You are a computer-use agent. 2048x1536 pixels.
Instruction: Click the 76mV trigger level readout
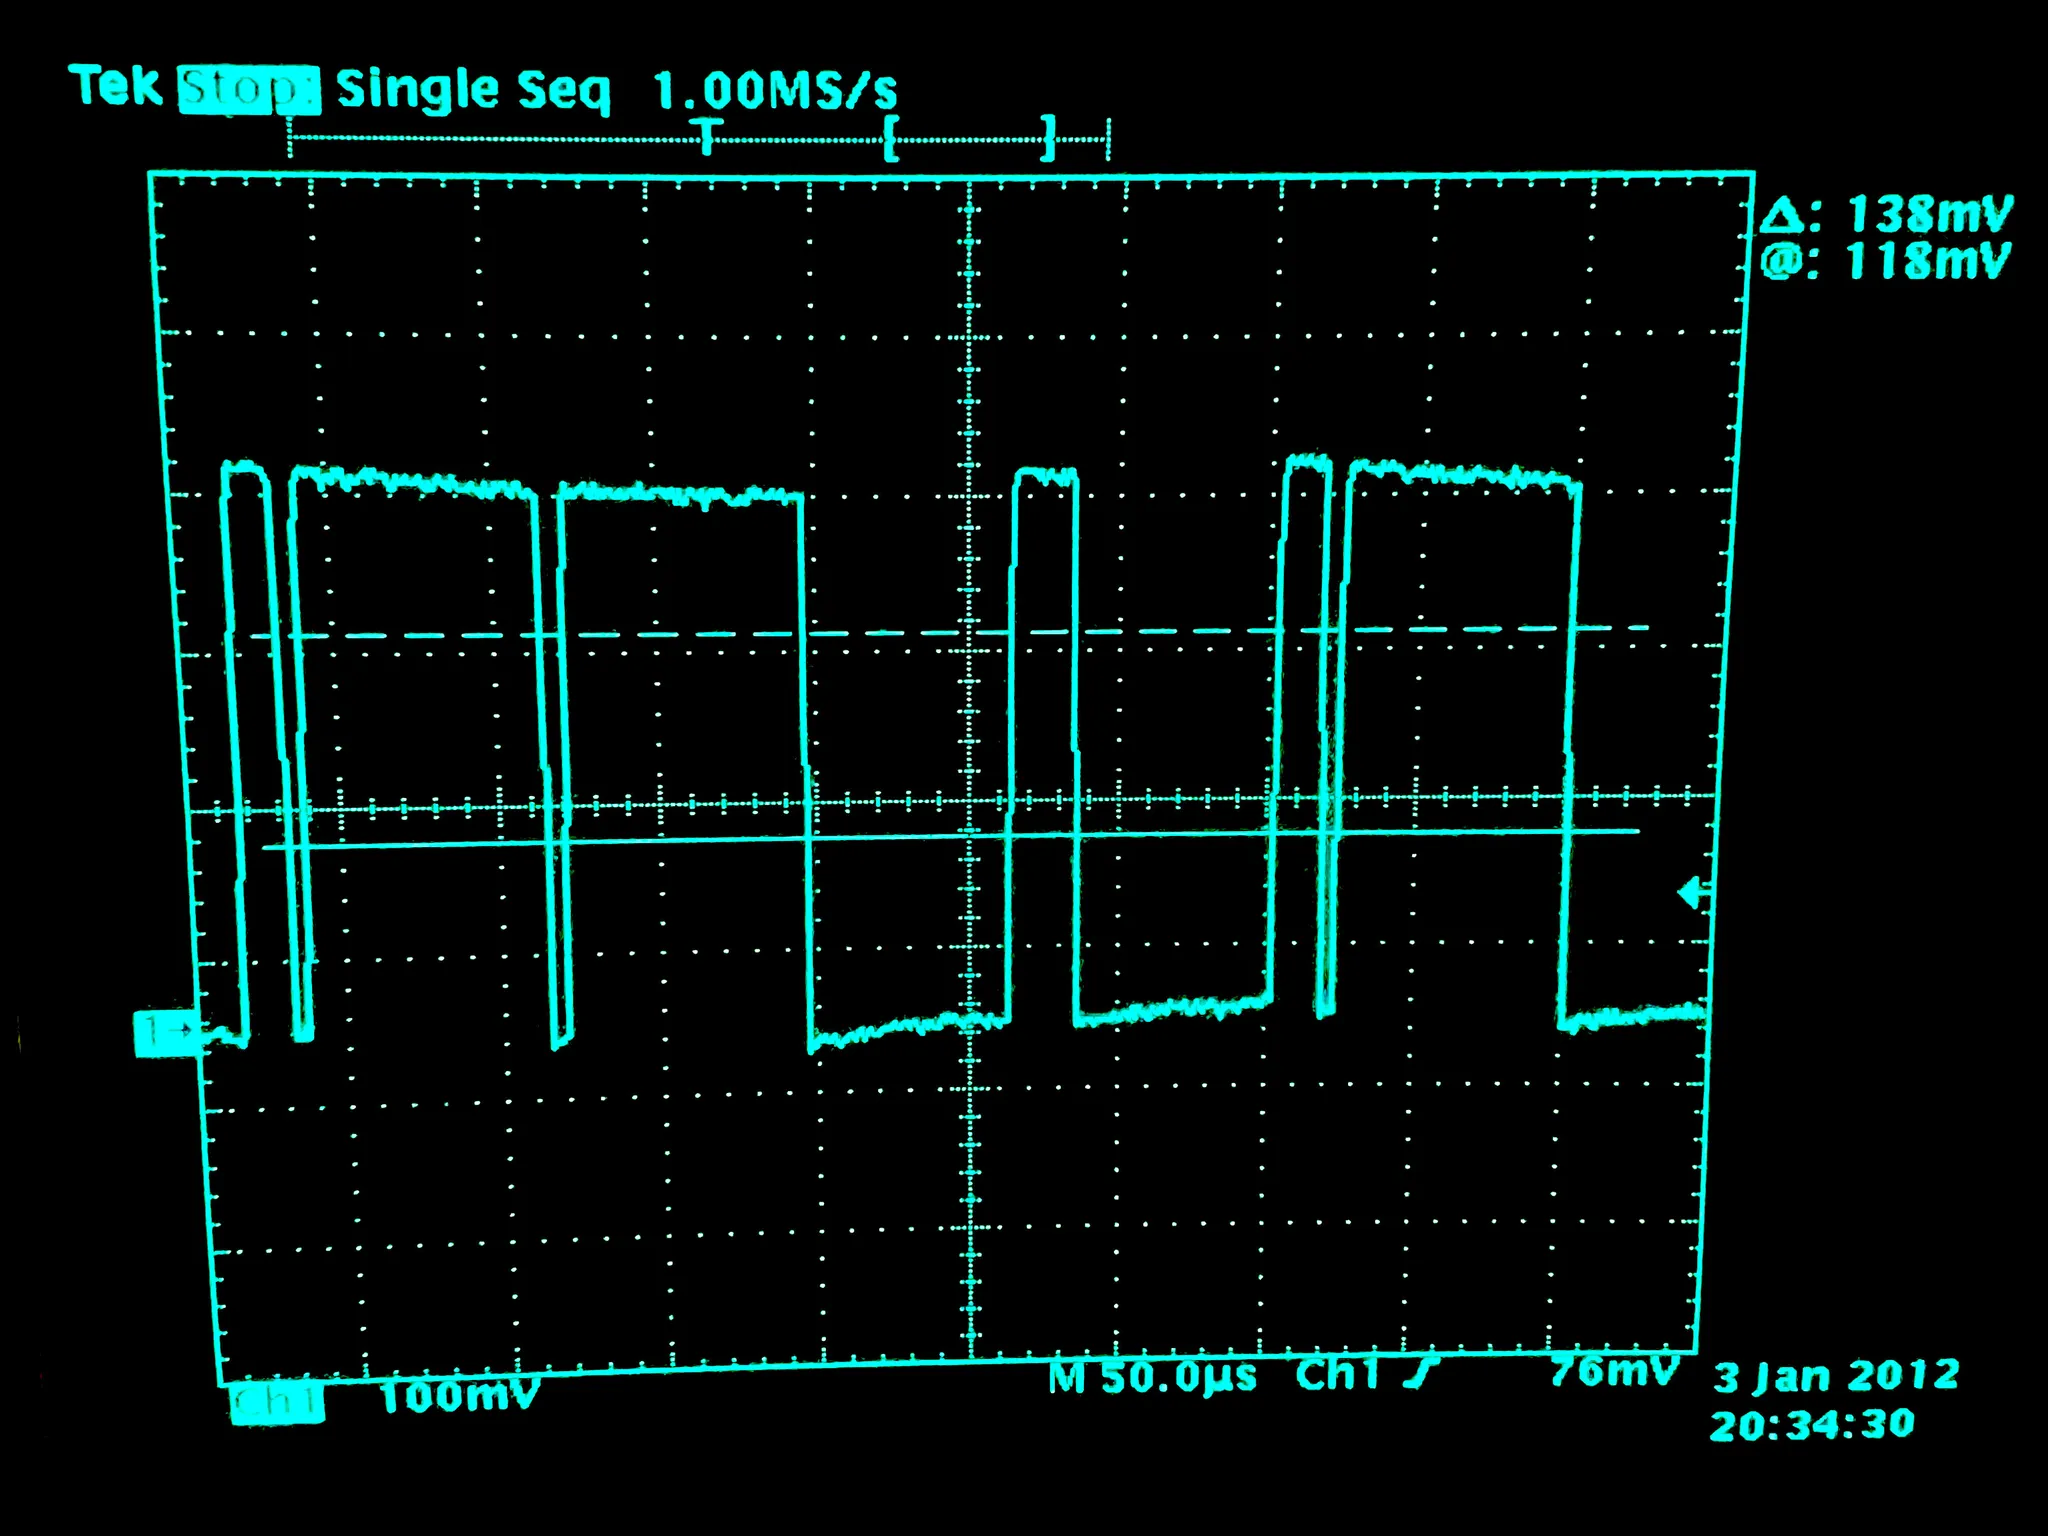[1613, 1371]
